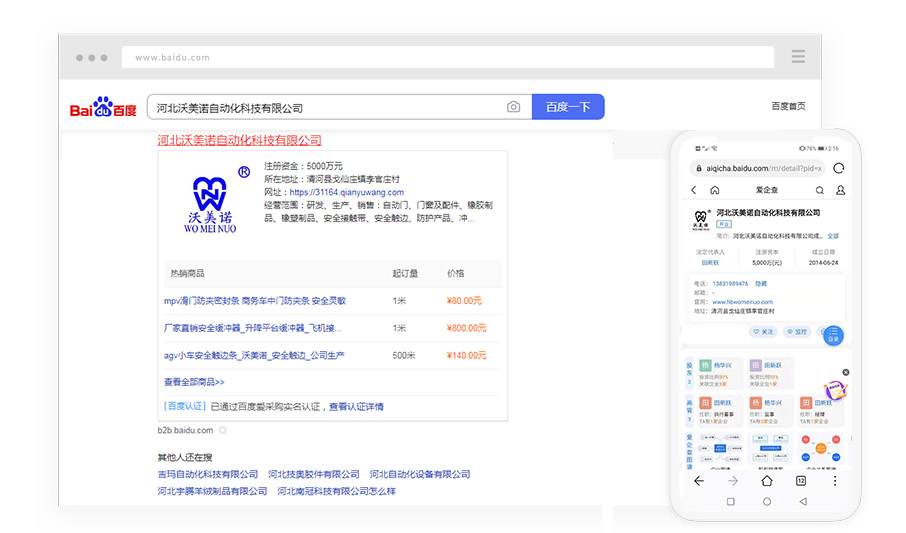Open image search via camera icon
The image size is (906, 533).
(x=513, y=107)
